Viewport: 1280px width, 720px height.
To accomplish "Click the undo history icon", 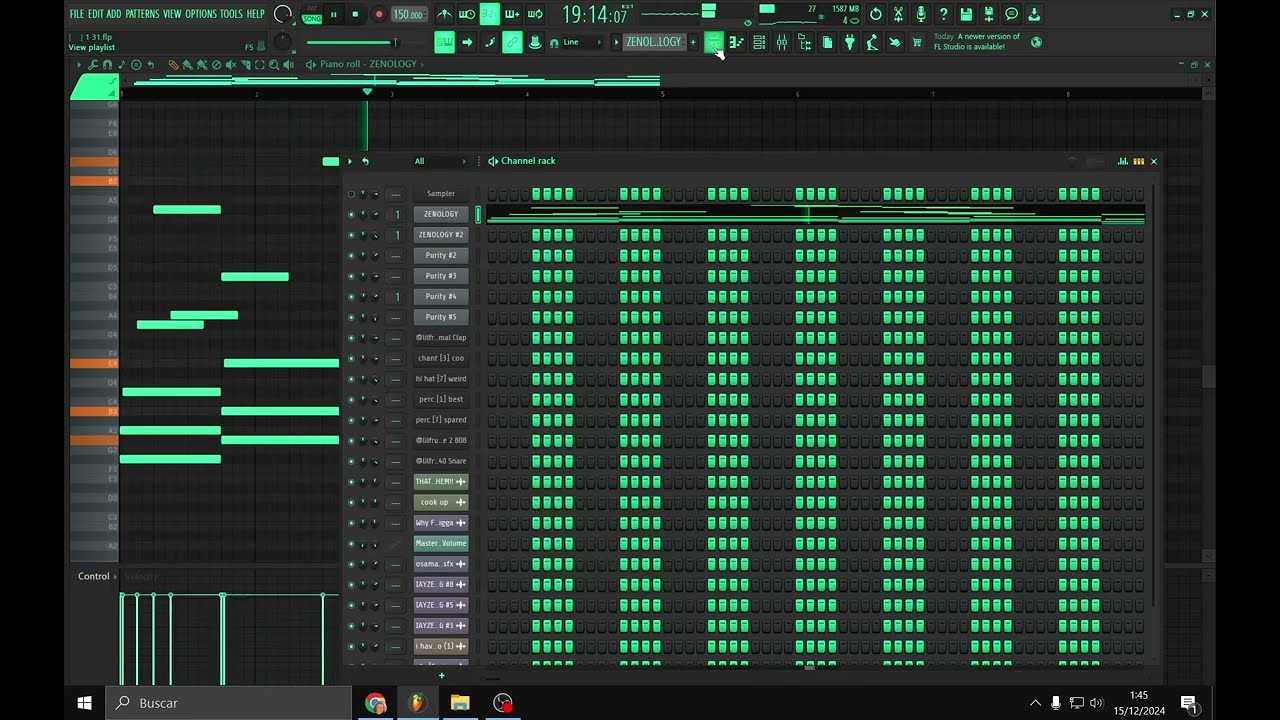I will (x=876, y=14).
